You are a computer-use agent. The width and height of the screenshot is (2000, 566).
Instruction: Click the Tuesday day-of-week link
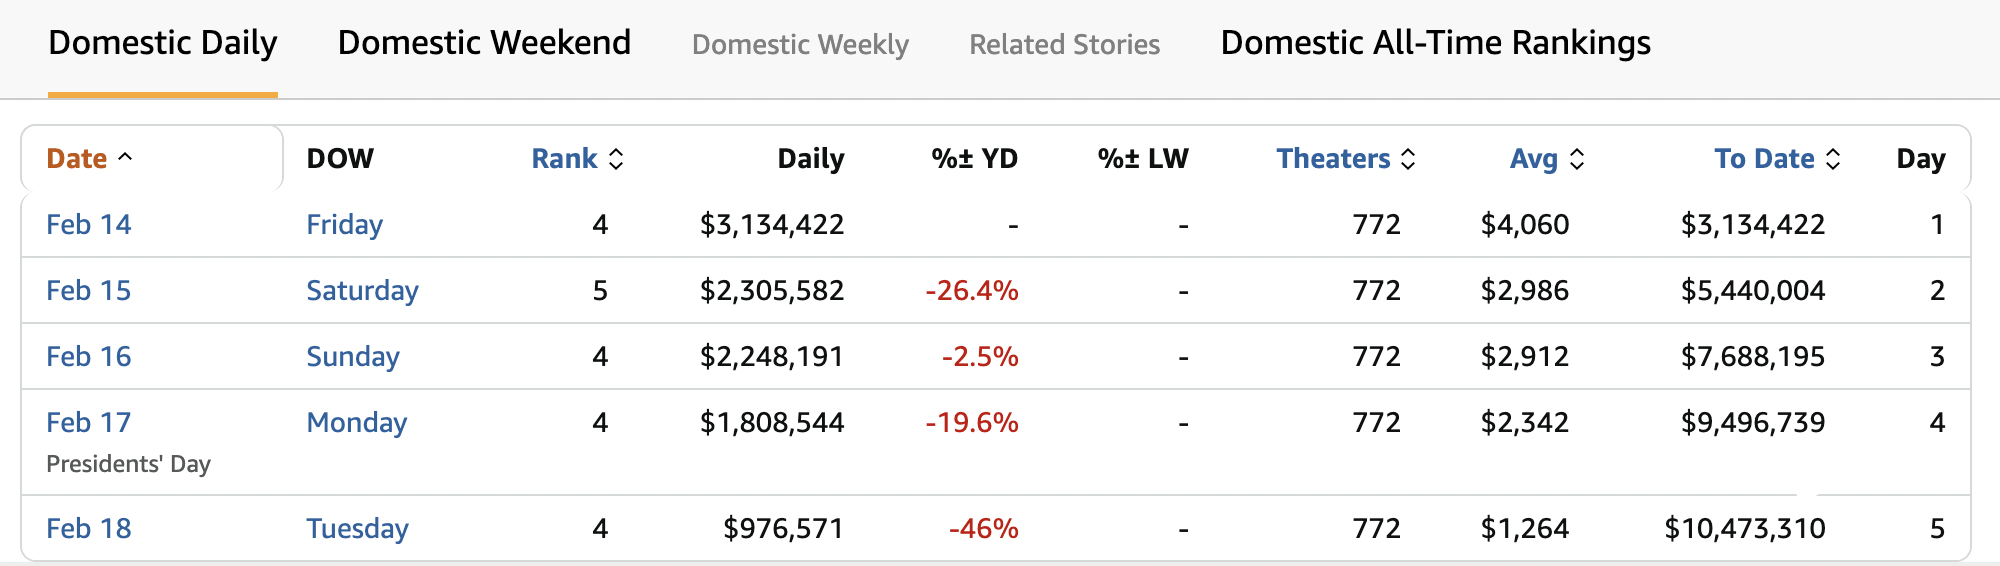(357, 529)
